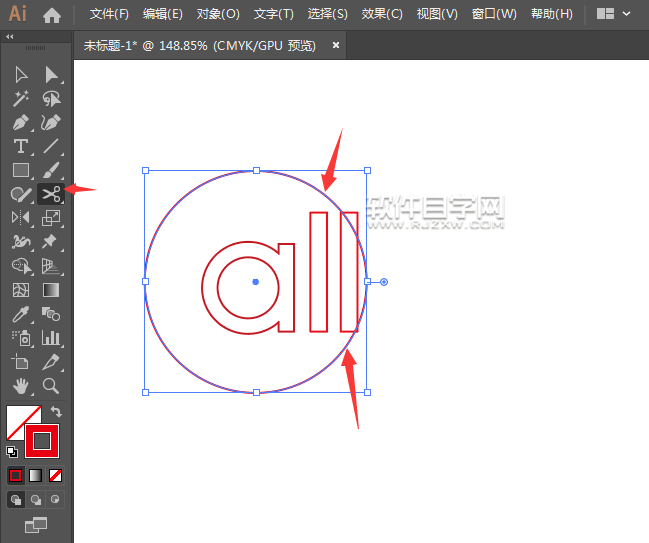
Task: Select the Type tool
Action: (x=21, y=147)
